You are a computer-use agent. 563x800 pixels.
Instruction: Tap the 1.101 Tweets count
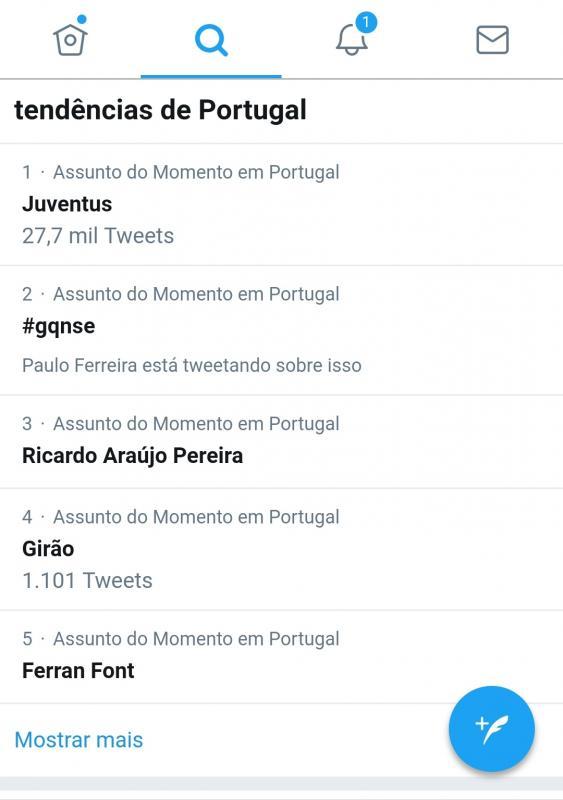[87, 581]
